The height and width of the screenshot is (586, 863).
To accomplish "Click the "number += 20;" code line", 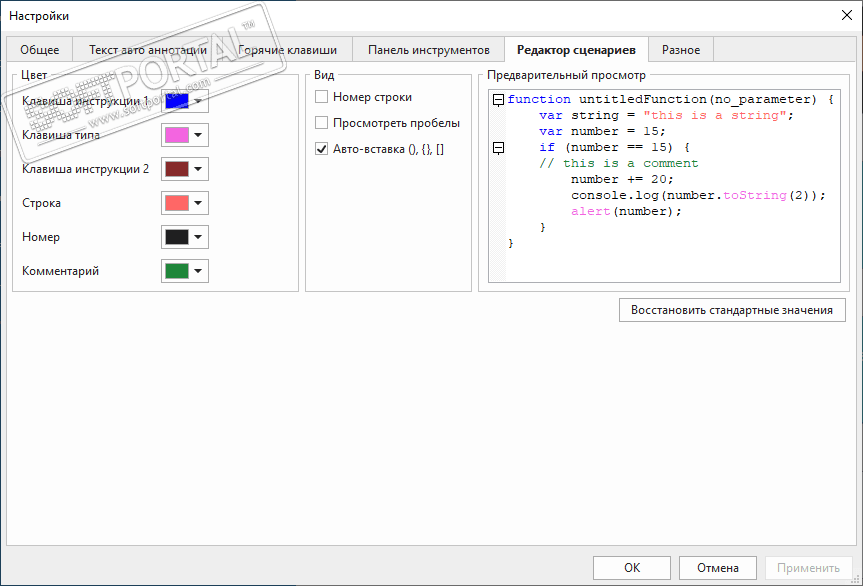I will click(x=622, y=179).
